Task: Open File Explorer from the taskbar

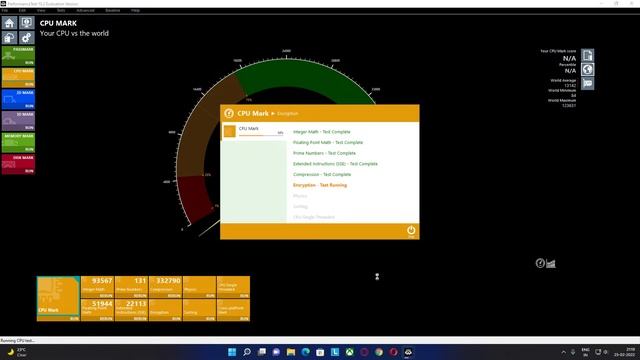Action: pos(291,352)
